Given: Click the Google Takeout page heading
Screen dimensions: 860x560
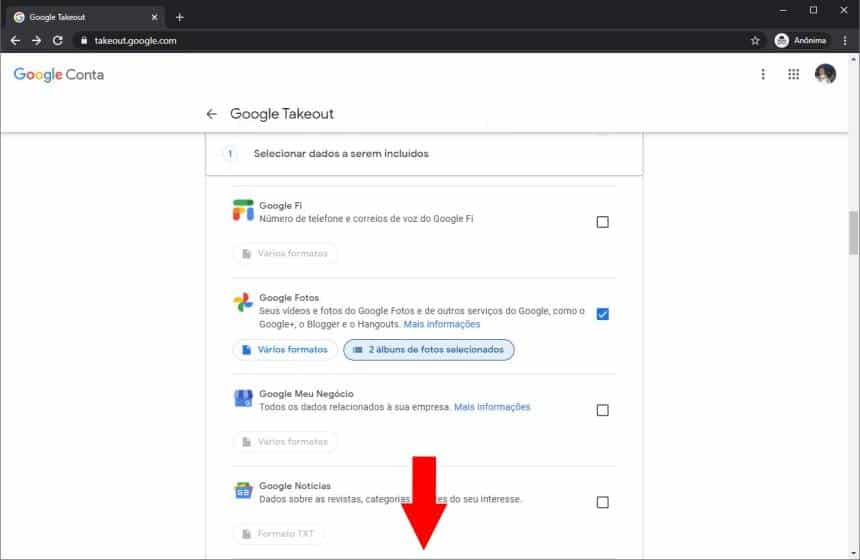Looking at the screenshot, I should [x=282, y=114].
